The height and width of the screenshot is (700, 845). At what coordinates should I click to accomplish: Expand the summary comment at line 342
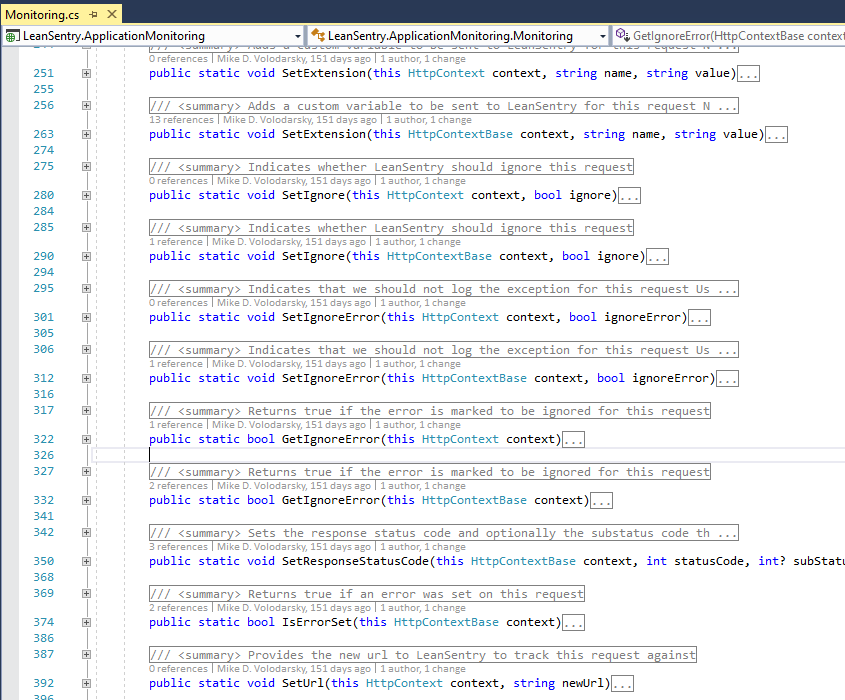(86, 532)
